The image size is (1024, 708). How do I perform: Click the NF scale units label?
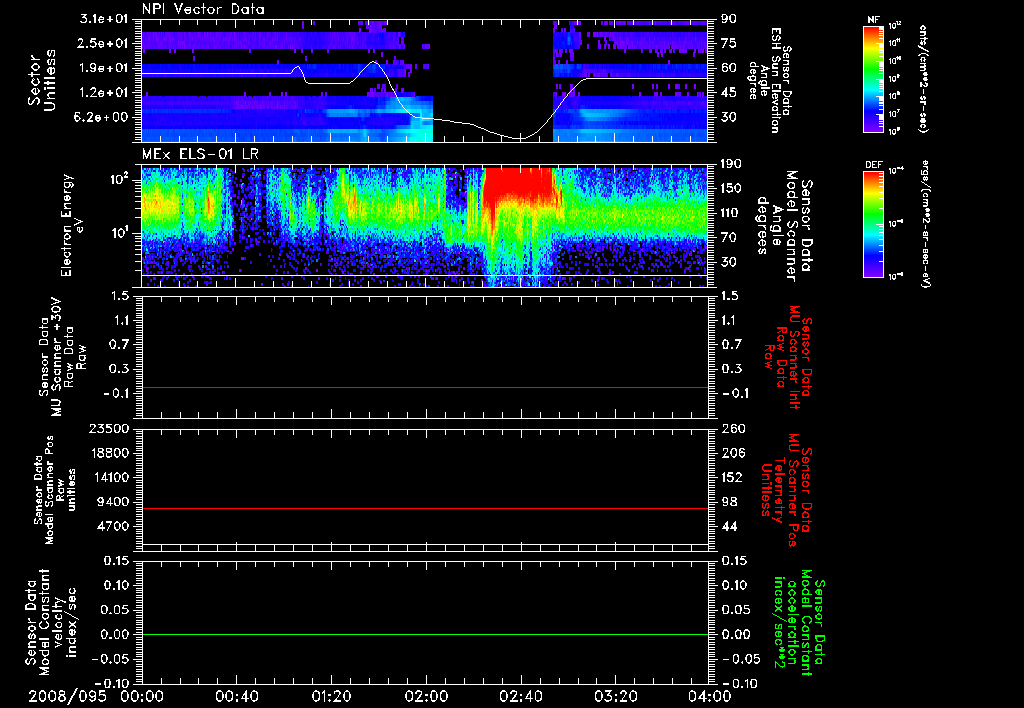point(923,78)
